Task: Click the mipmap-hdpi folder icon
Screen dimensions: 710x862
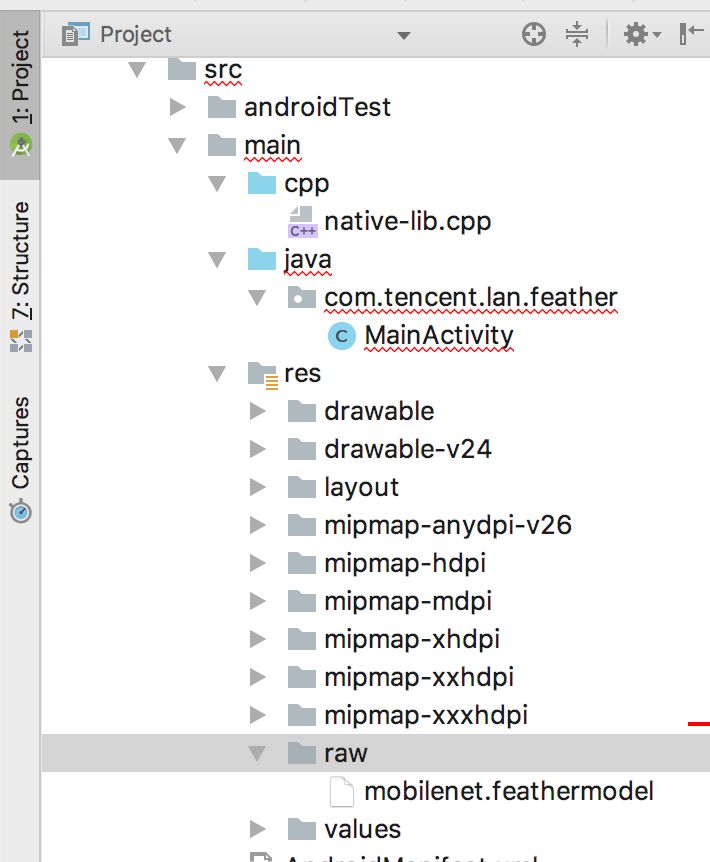Action: coord(302,562)
